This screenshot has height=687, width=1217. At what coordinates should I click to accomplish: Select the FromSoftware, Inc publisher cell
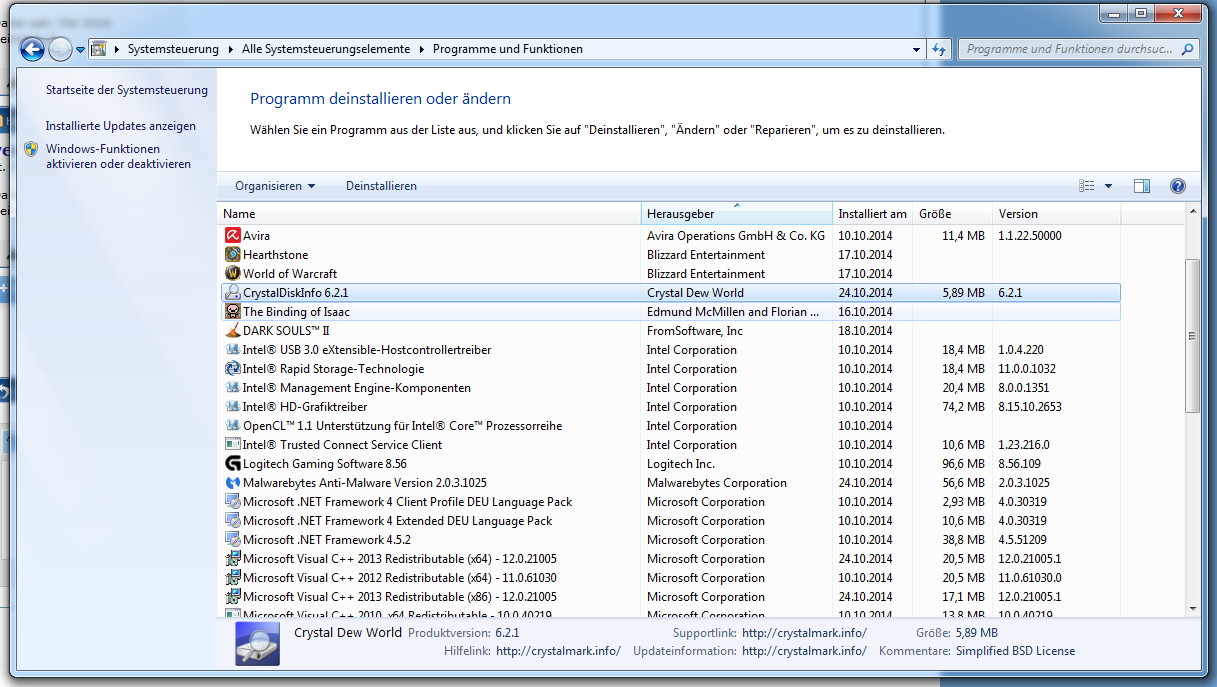[695, 331]
